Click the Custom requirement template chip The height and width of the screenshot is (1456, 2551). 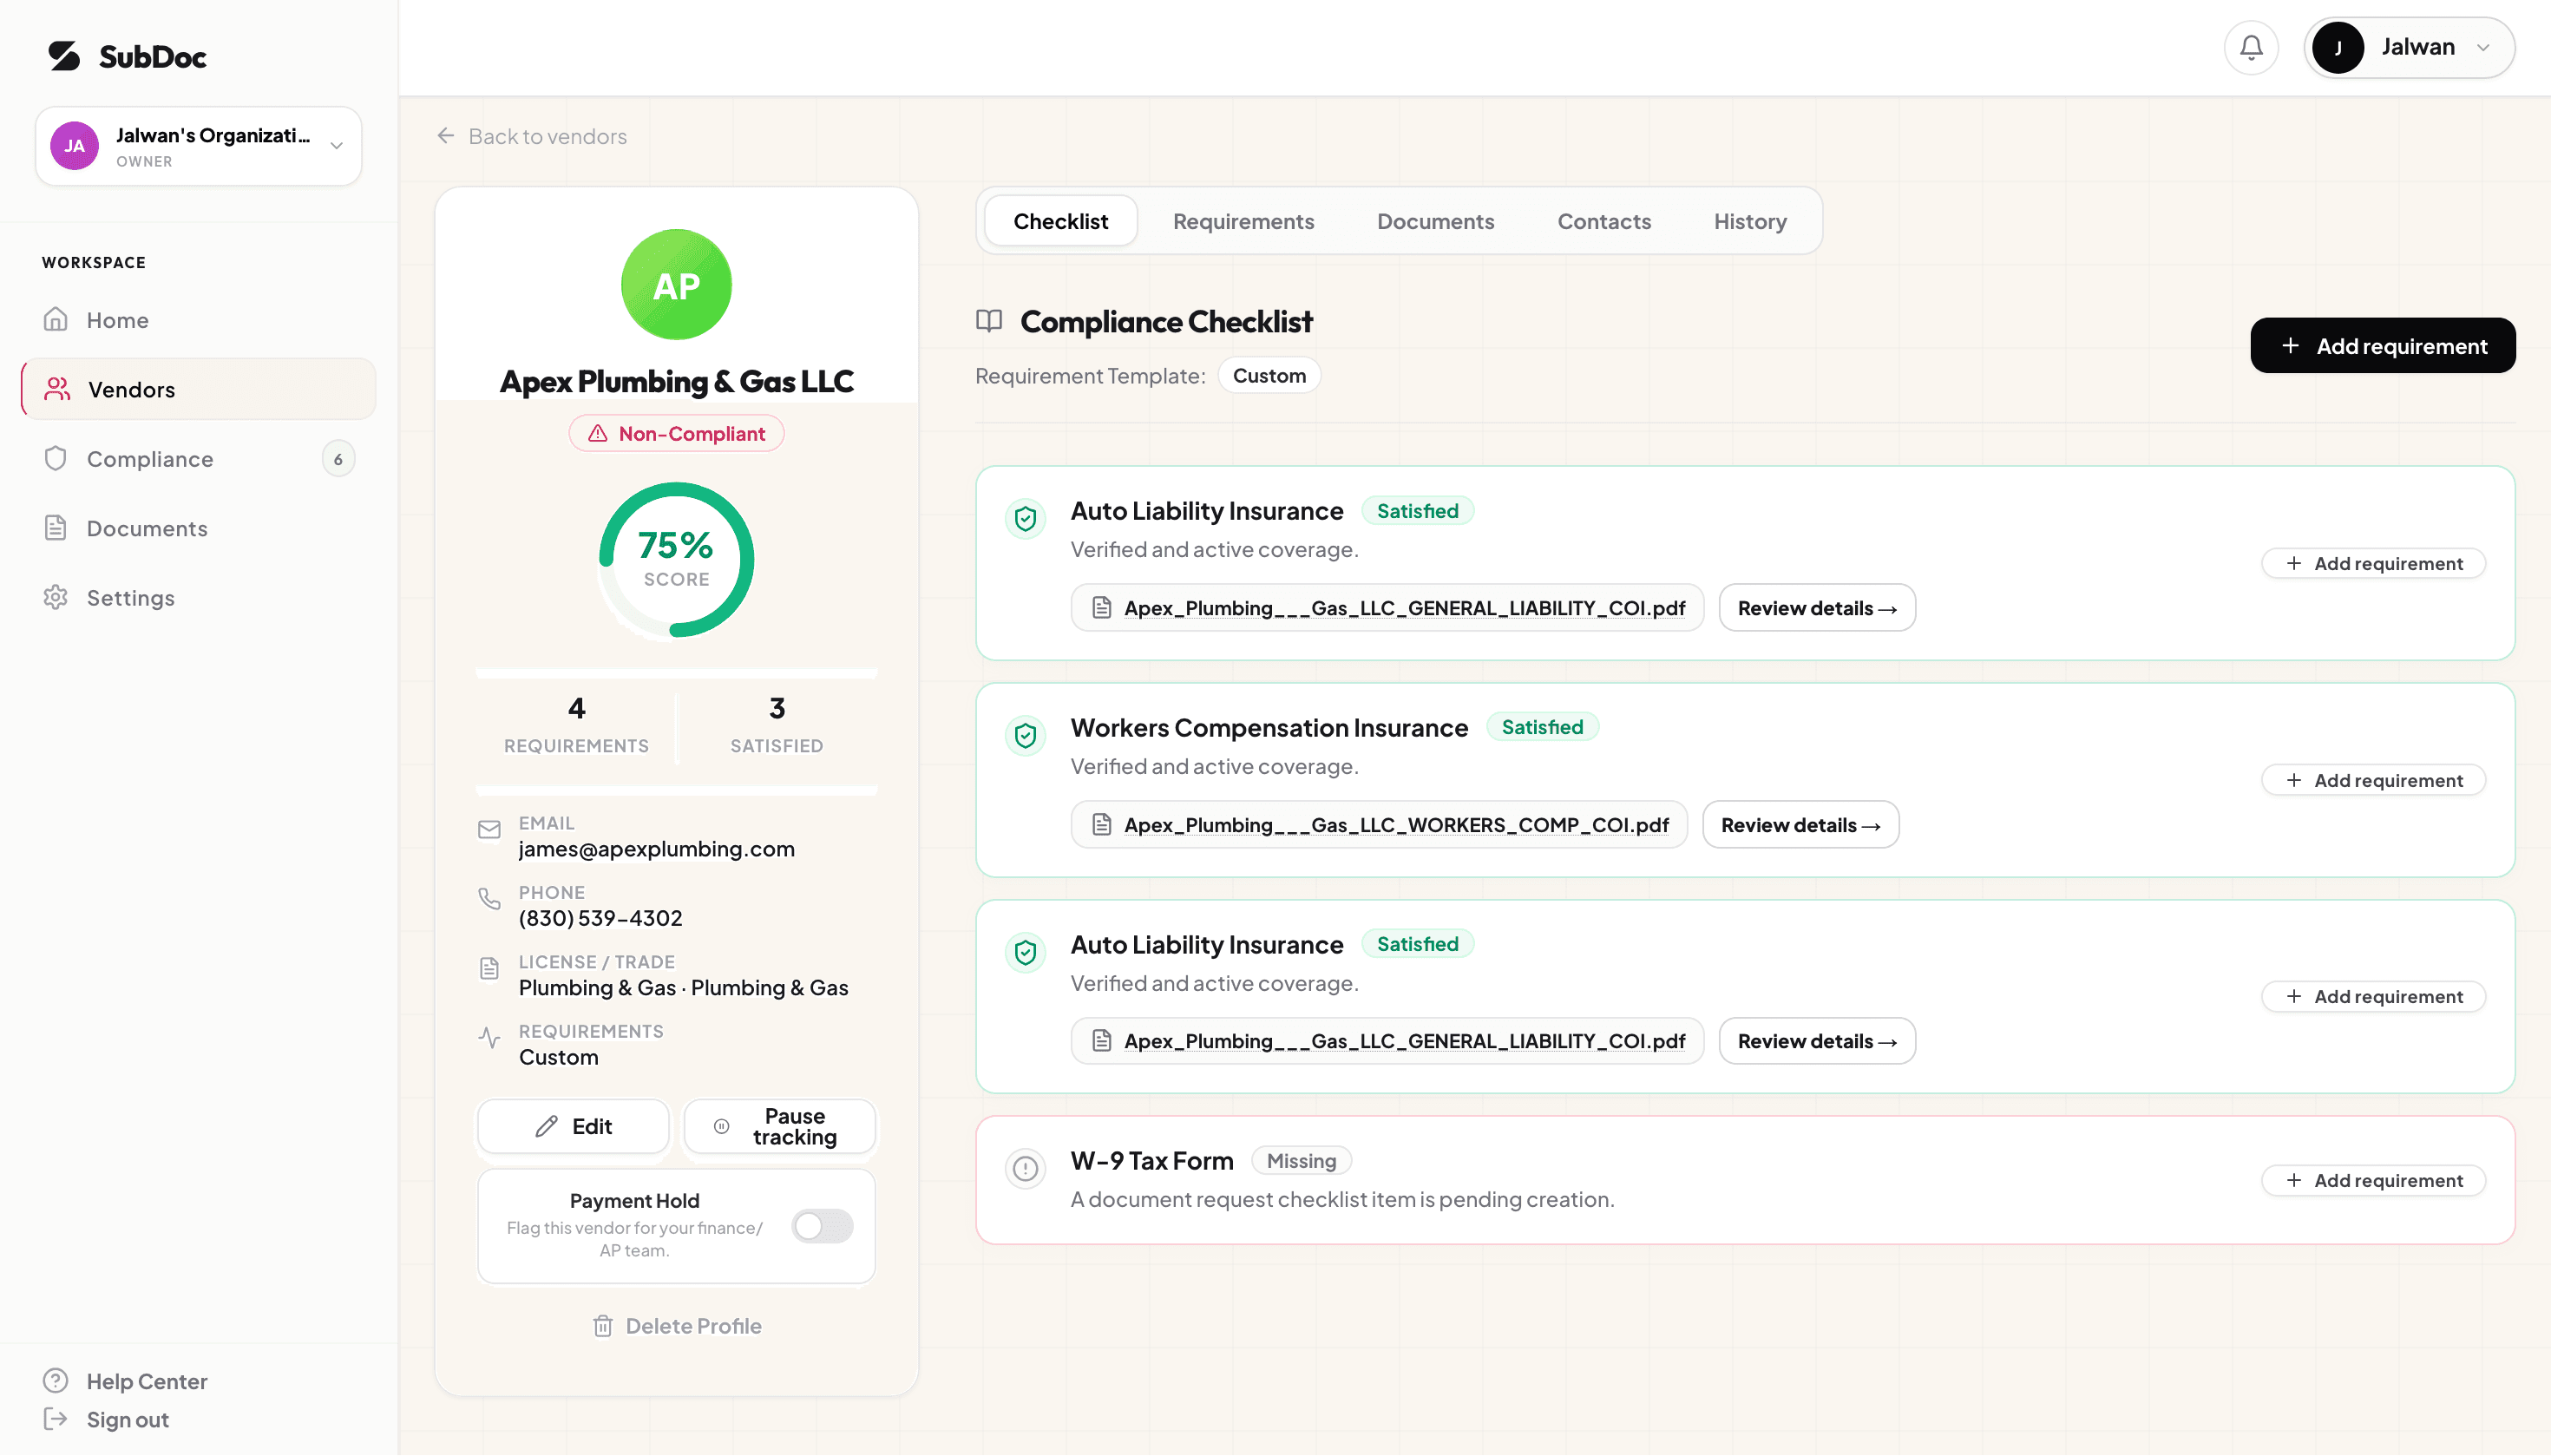tap(1269, 376)
